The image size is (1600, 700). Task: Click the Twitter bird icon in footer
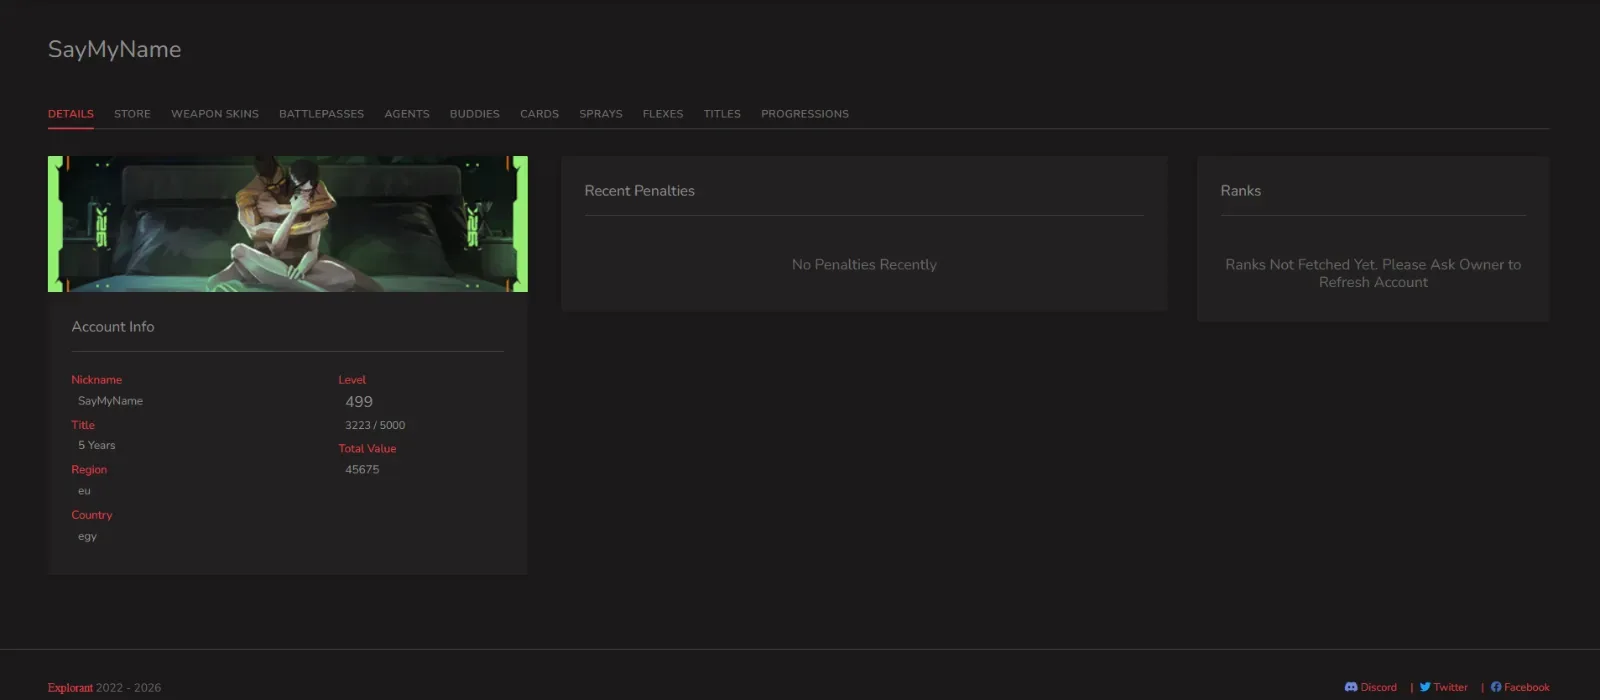1425,687
